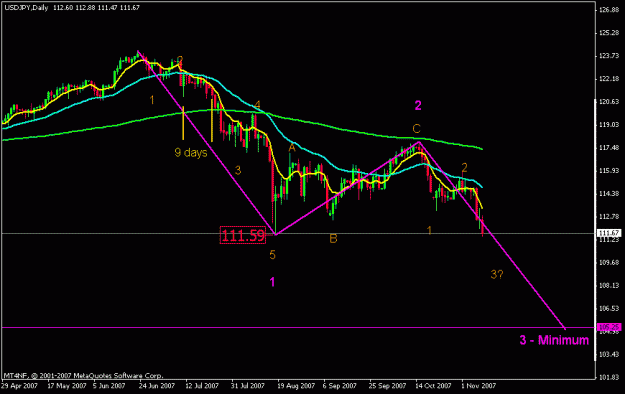Click the 117.48 price axis value
Screen dimensions: 625x394
[609, 148]
